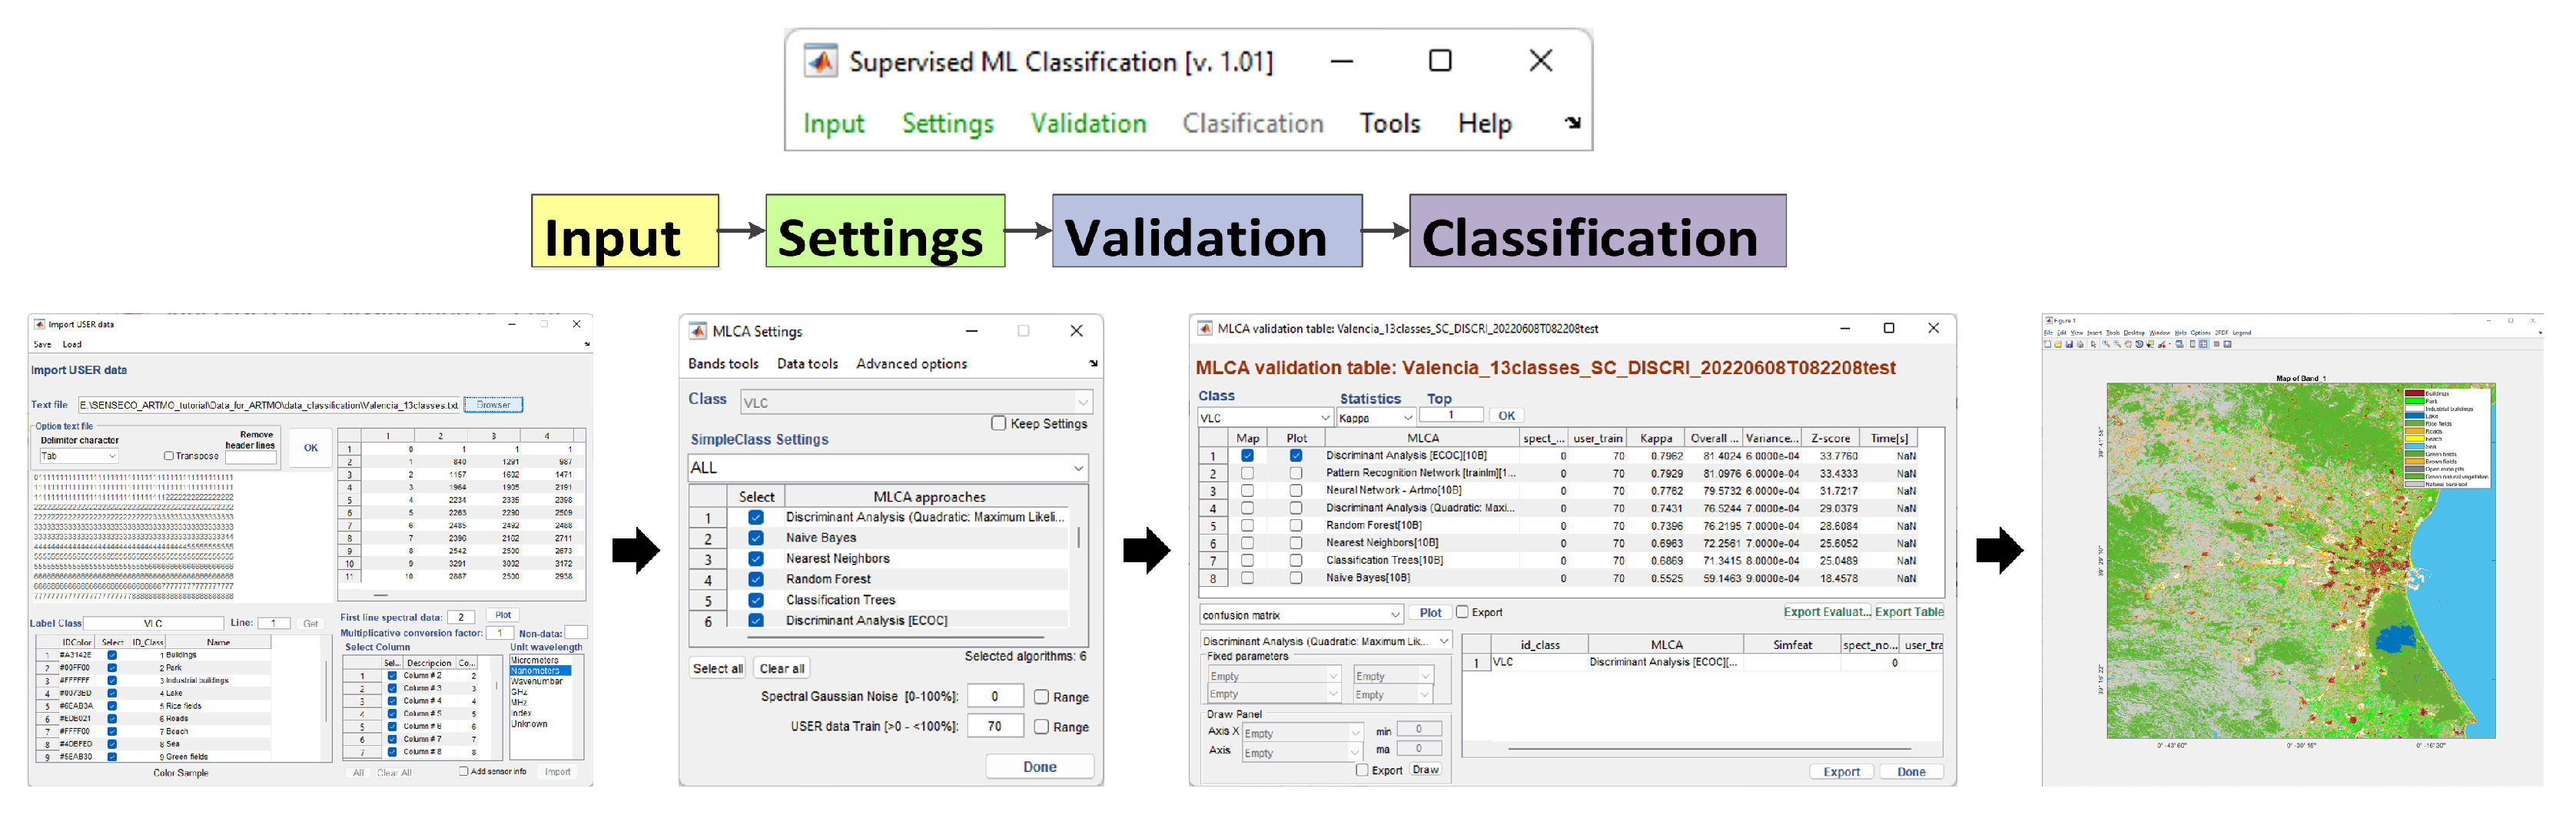Viewport: 2576px width, 818px height.
Task: Uncheck Naive Bayes in MLCA approaches
Action: coord(756,538)
